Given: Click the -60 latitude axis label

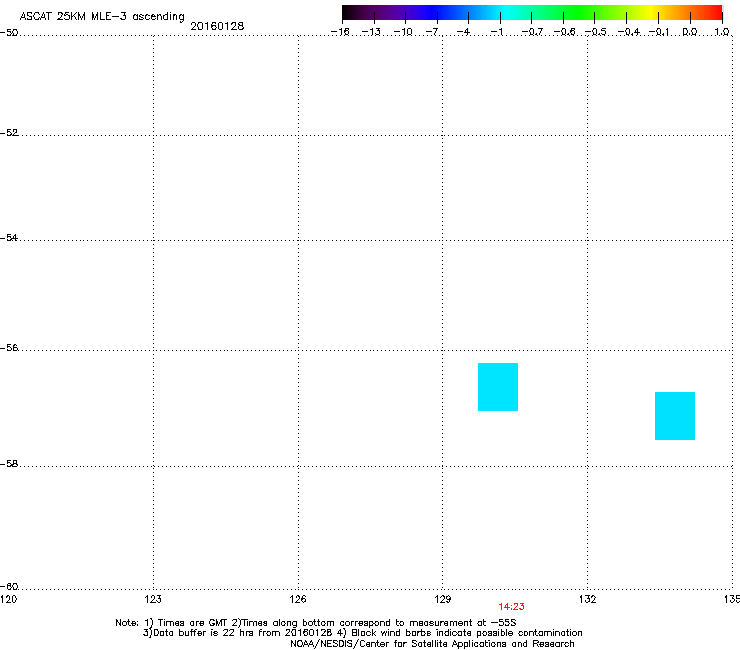Looking at the screenshot, I should (x=9, y=586).
